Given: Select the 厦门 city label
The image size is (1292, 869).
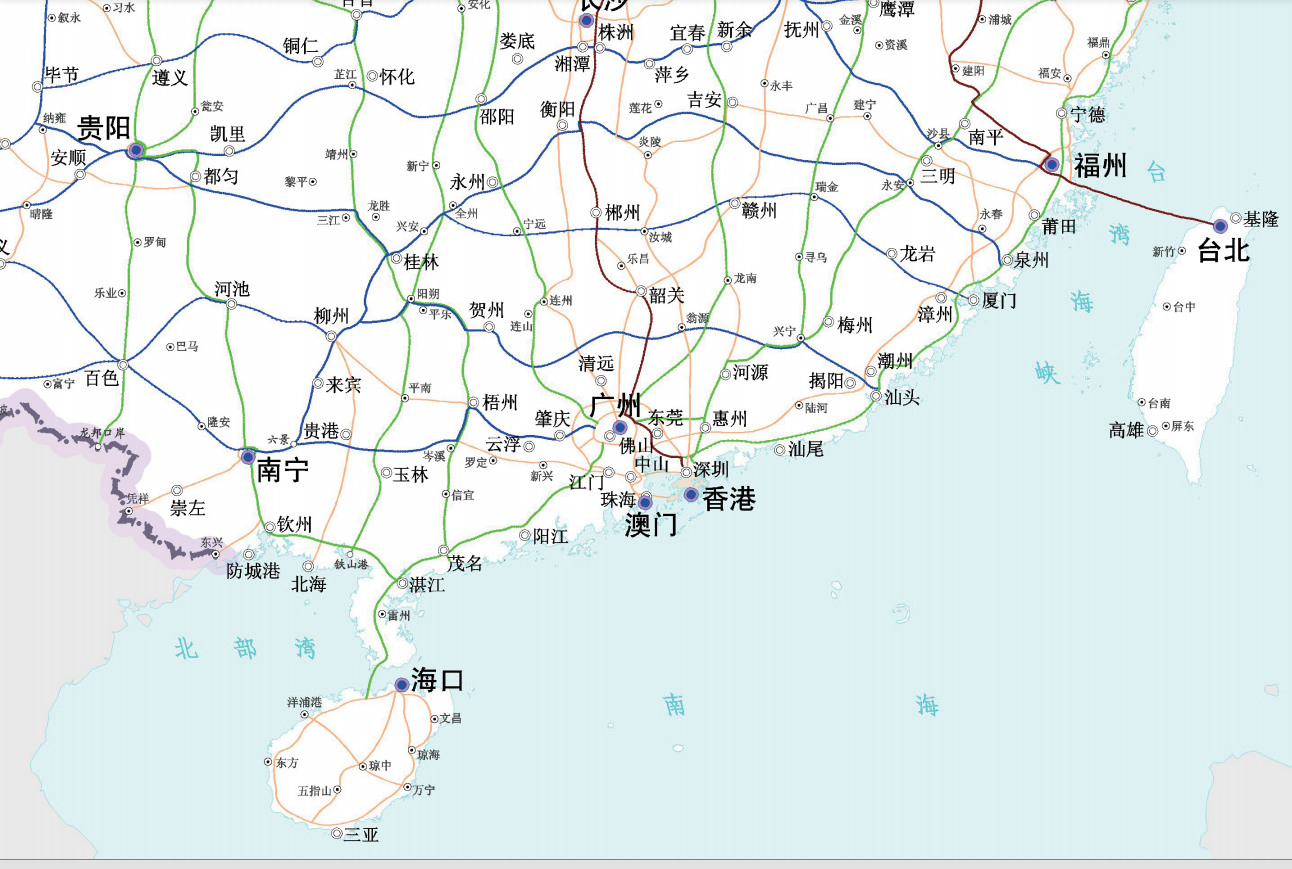Looking at the screenshot, I should 999,299.
